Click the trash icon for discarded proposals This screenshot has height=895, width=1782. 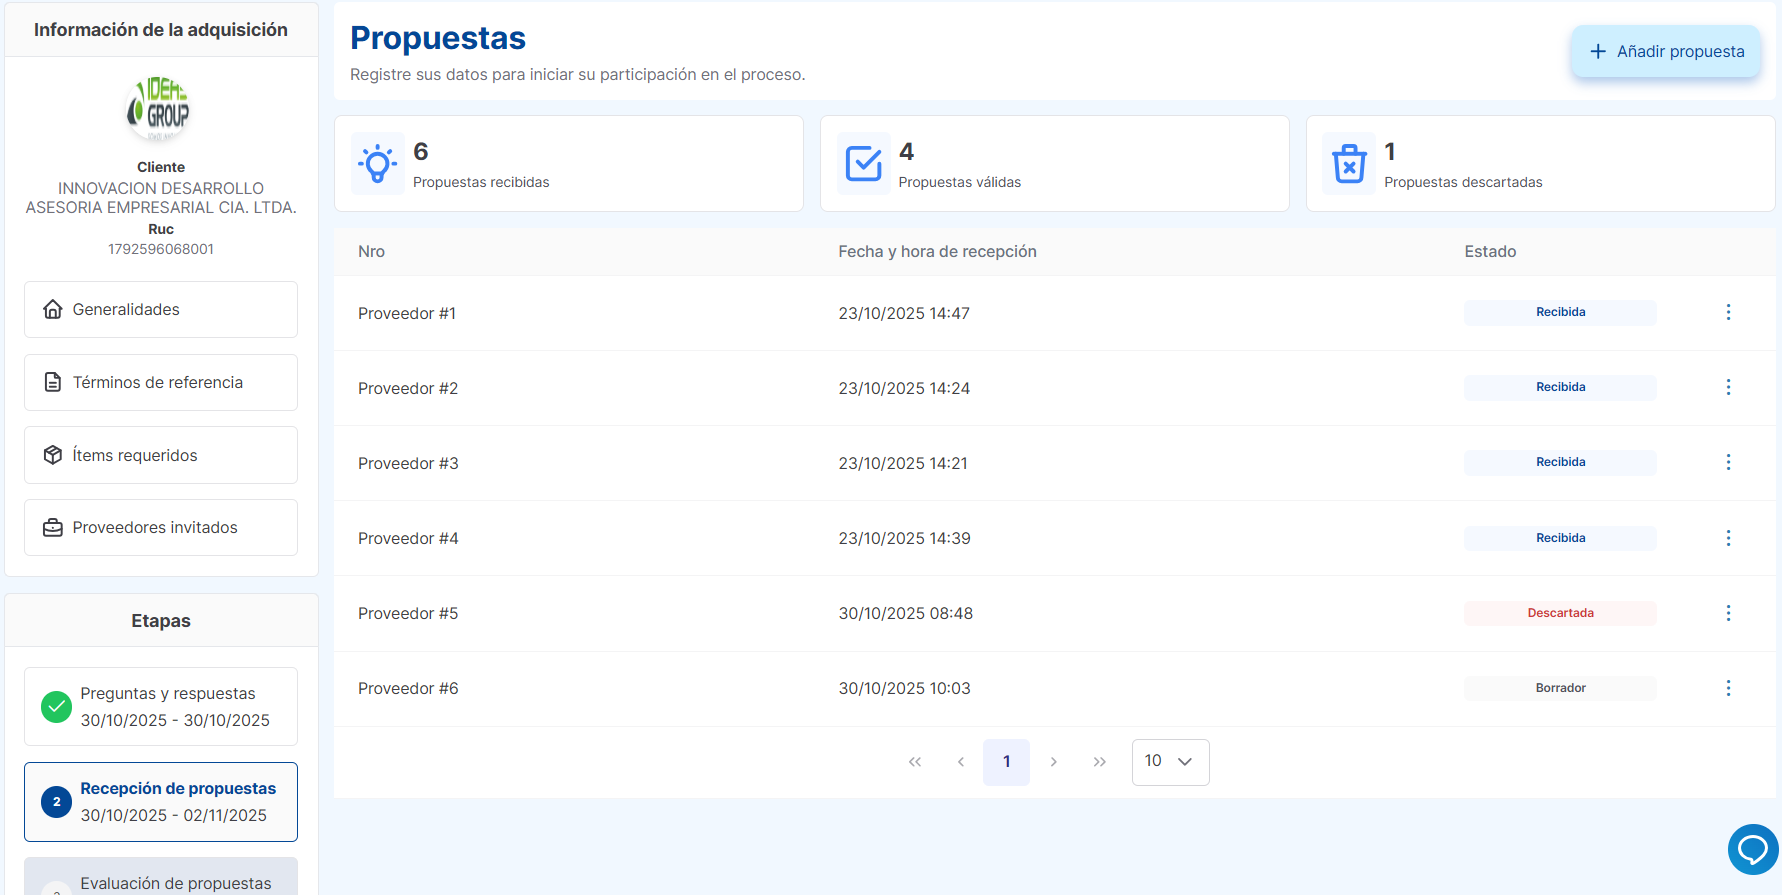pyautogui.click(x=1349, y=163)
